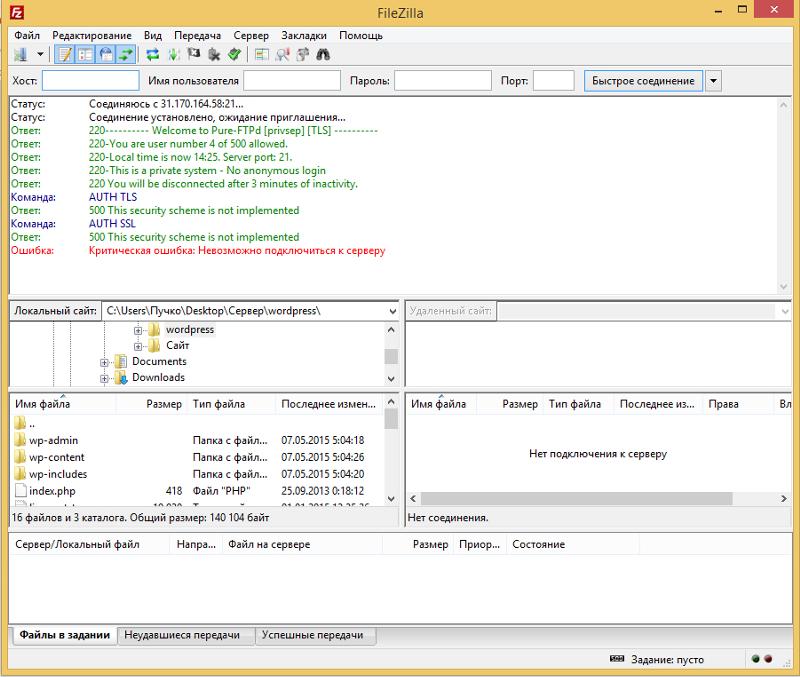Click the remote list horizontal scrollbar thumb
Viewport: 800px width, 677px height.
tap(577, 498)
